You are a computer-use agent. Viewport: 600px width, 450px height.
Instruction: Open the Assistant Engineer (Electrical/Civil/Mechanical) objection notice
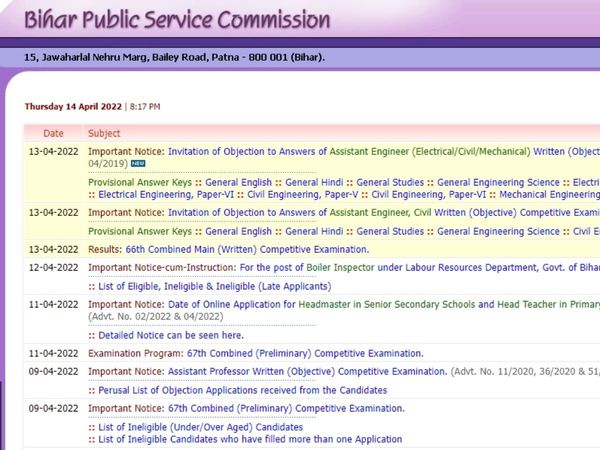pos(384,152)
